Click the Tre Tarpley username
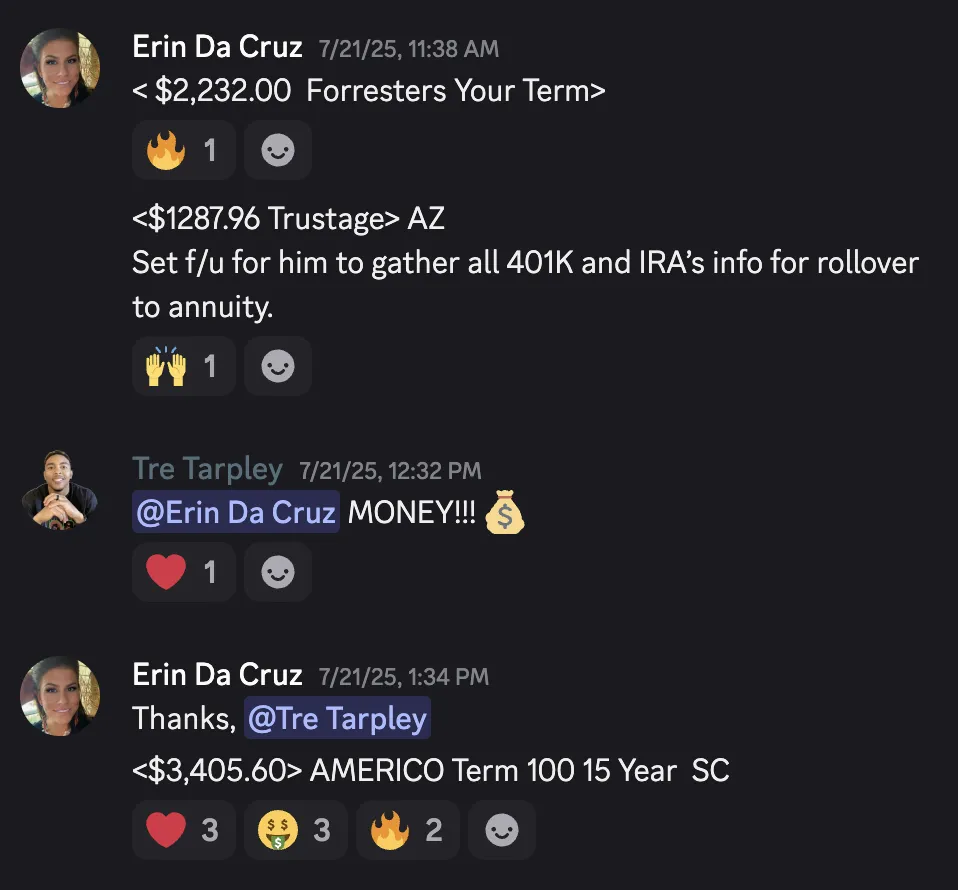This screenshot has width=958, height=890. click(207, 469)
